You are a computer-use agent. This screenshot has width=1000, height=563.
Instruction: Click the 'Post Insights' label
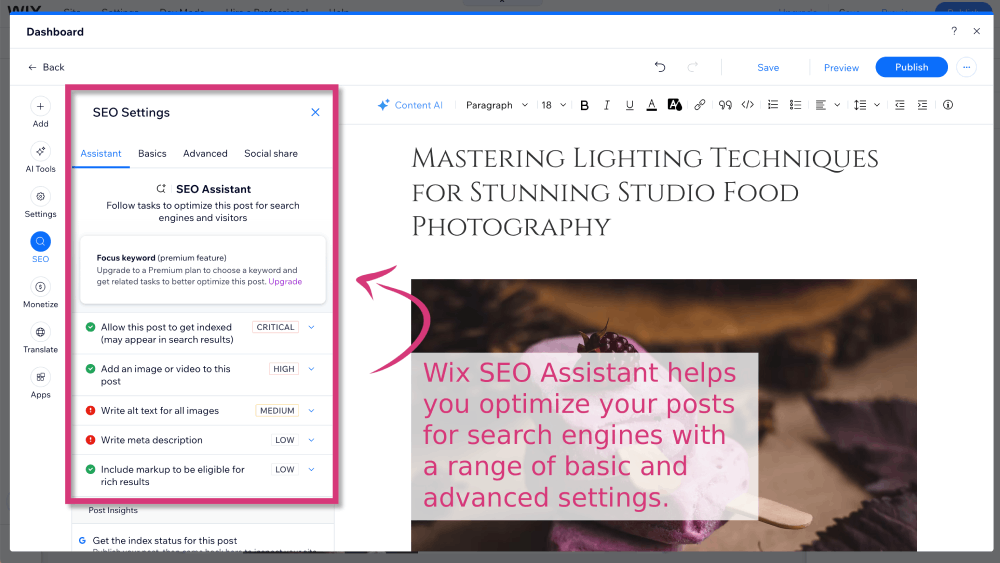pos(113,510)
